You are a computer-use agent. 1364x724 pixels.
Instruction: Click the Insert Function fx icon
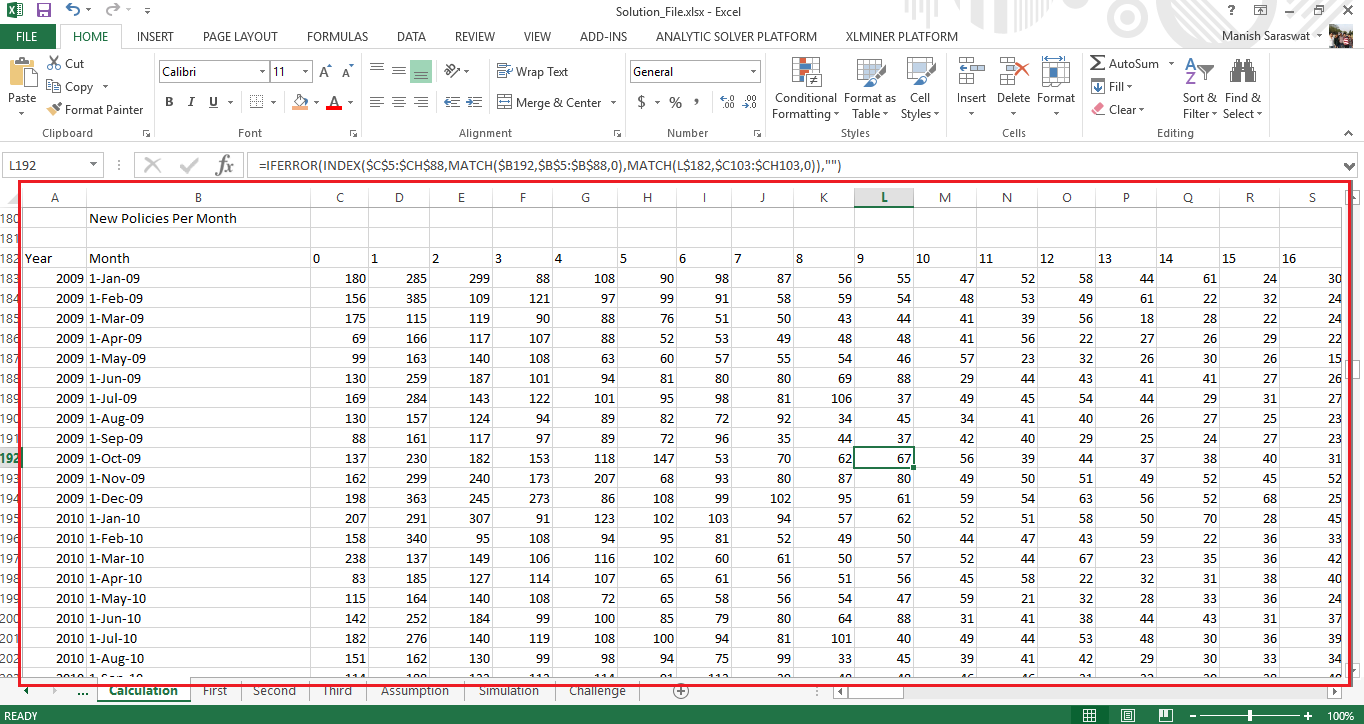tap(225, 165)
